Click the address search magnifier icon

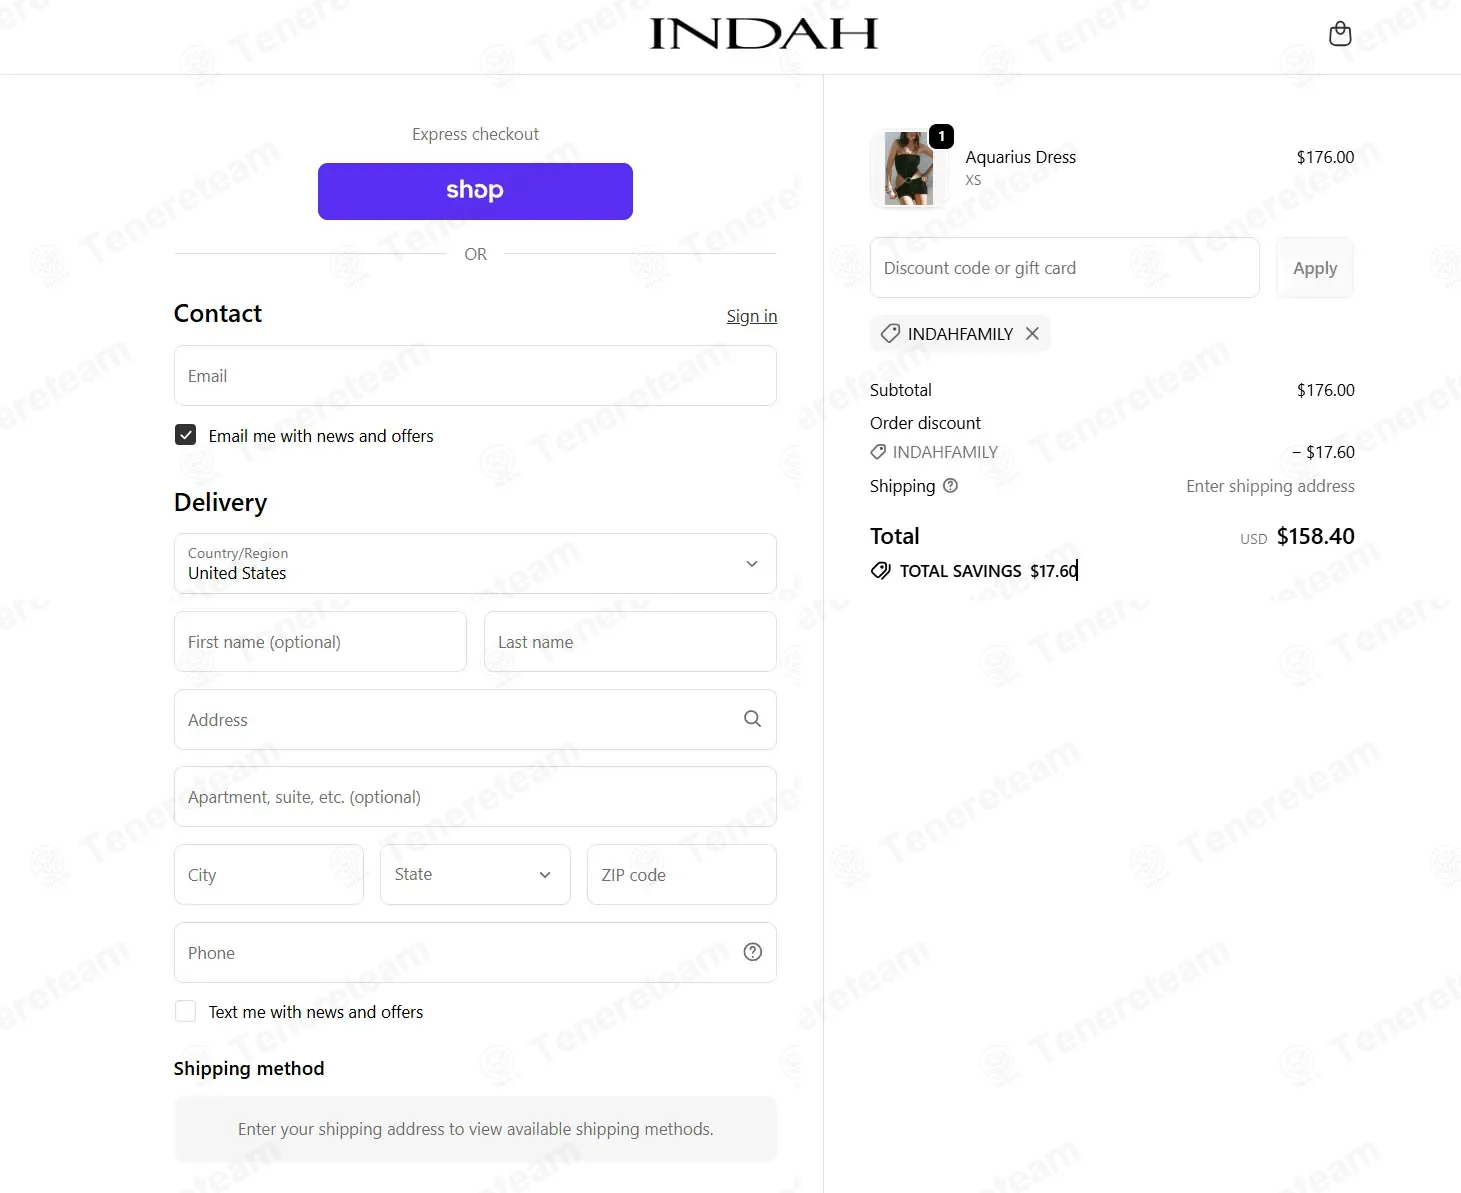[752, 719]
